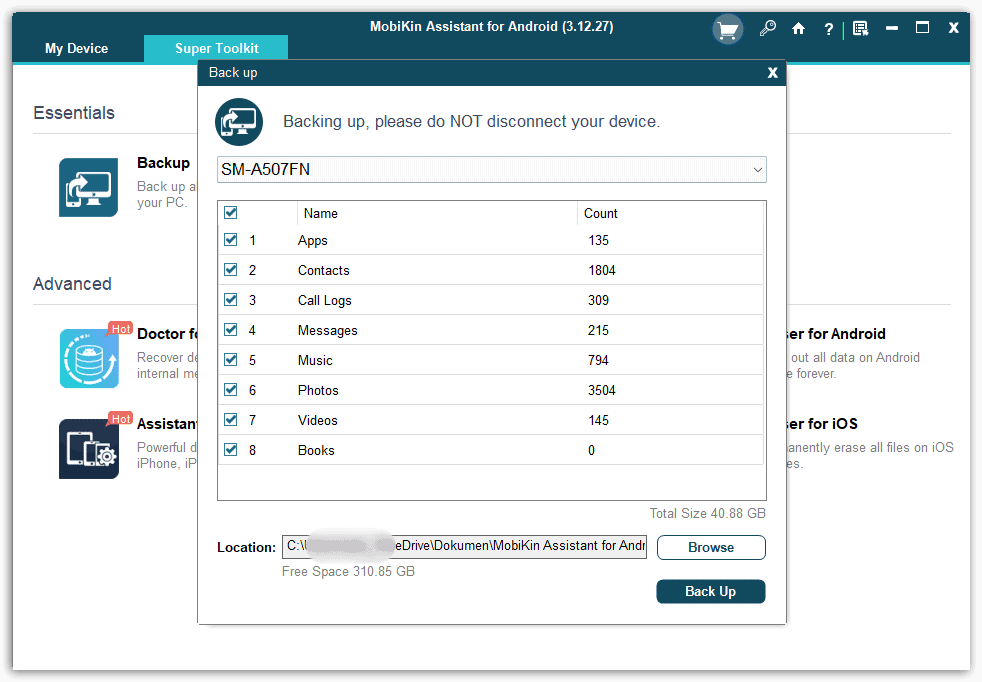982x682 pixels.
Task: Click the Browse button
Action: (x=711, y=547)
